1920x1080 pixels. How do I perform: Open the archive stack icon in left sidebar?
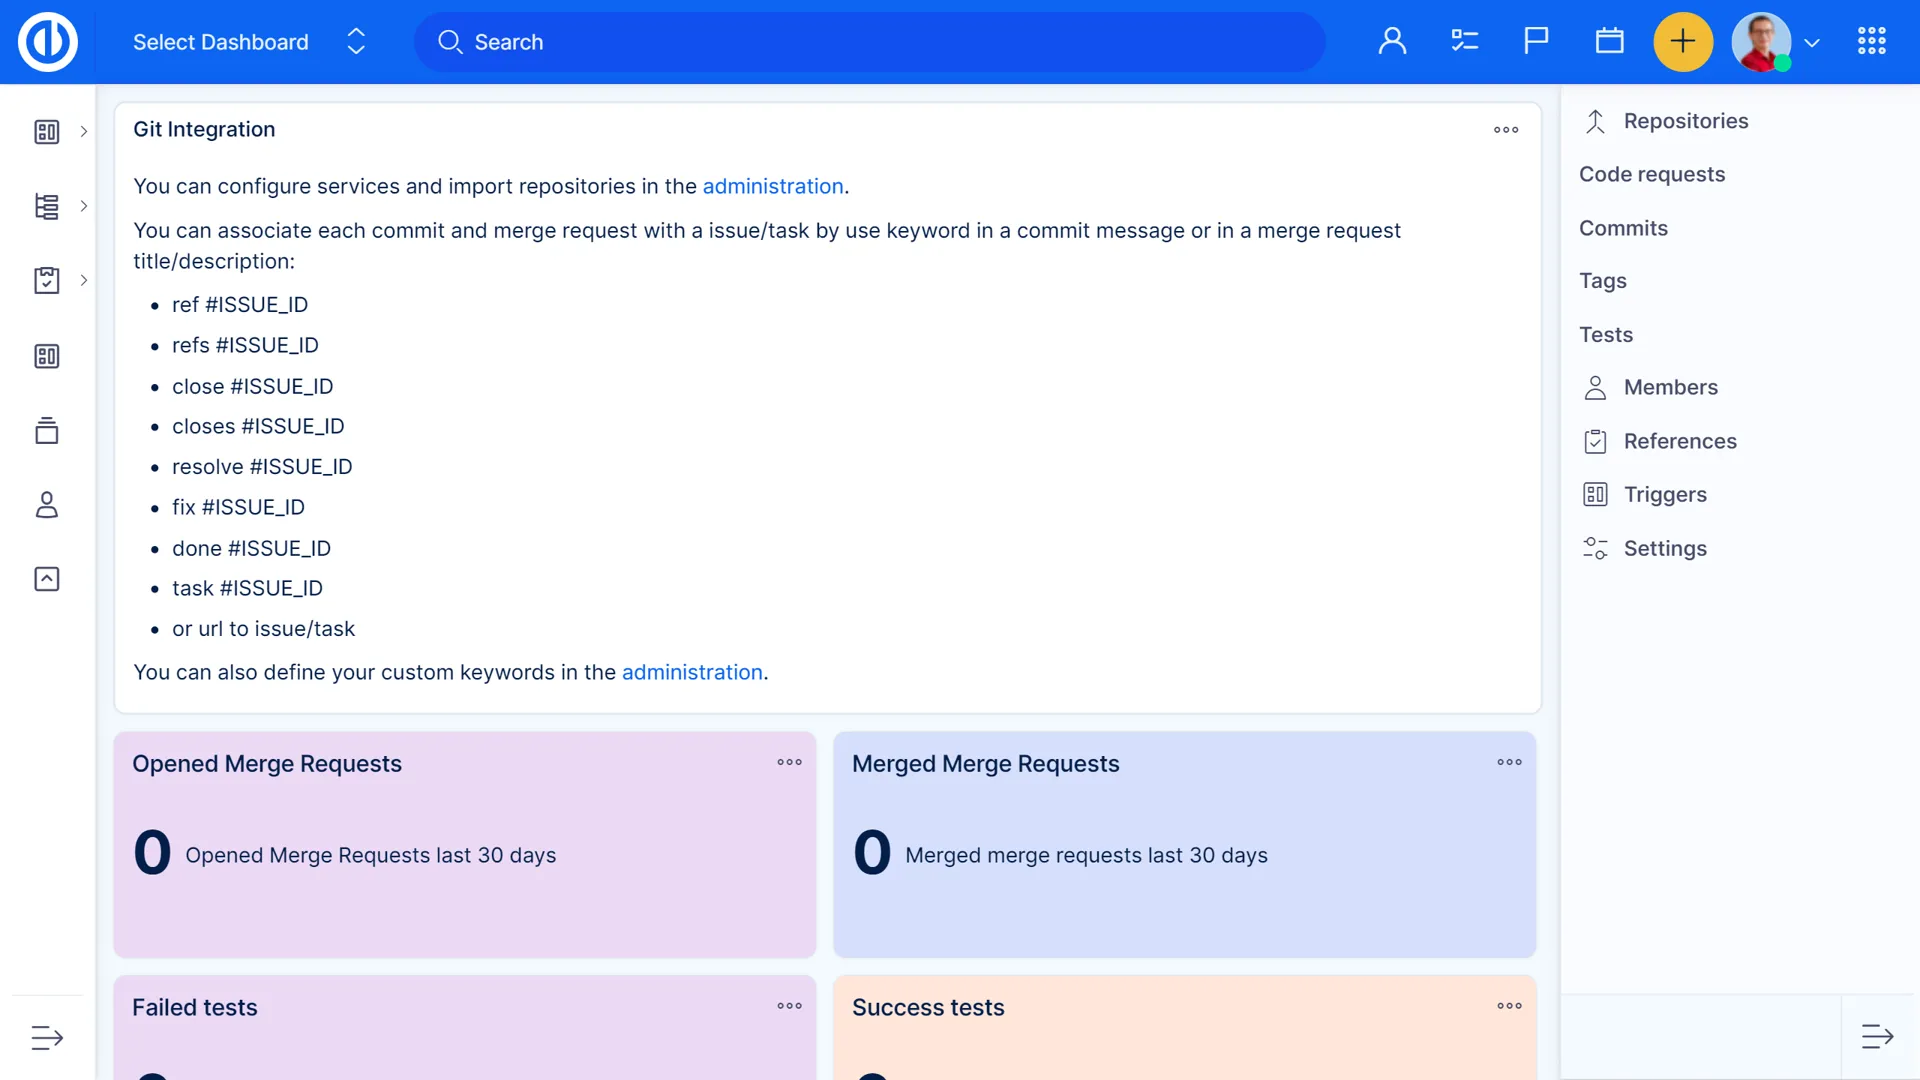tap(47, 431)
